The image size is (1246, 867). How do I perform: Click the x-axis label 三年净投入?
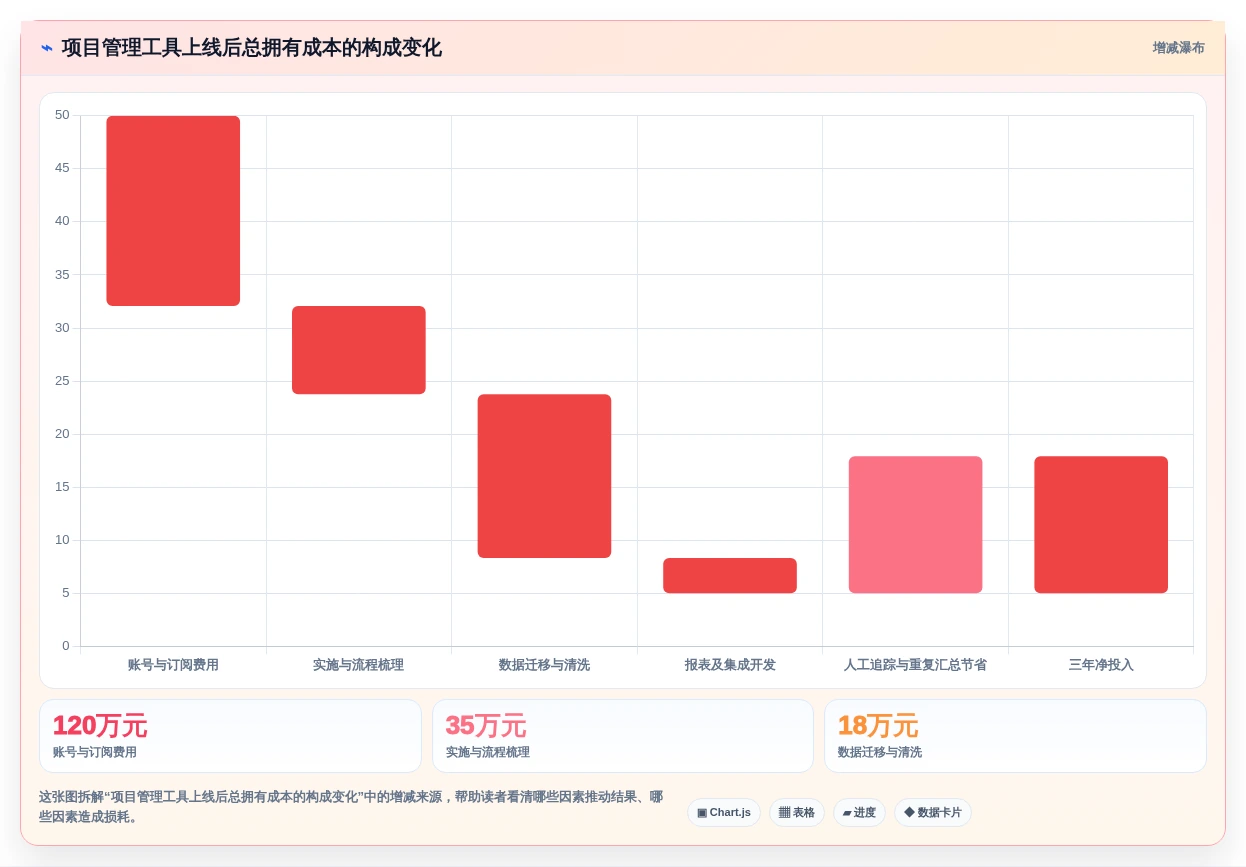coord(1101,665)
